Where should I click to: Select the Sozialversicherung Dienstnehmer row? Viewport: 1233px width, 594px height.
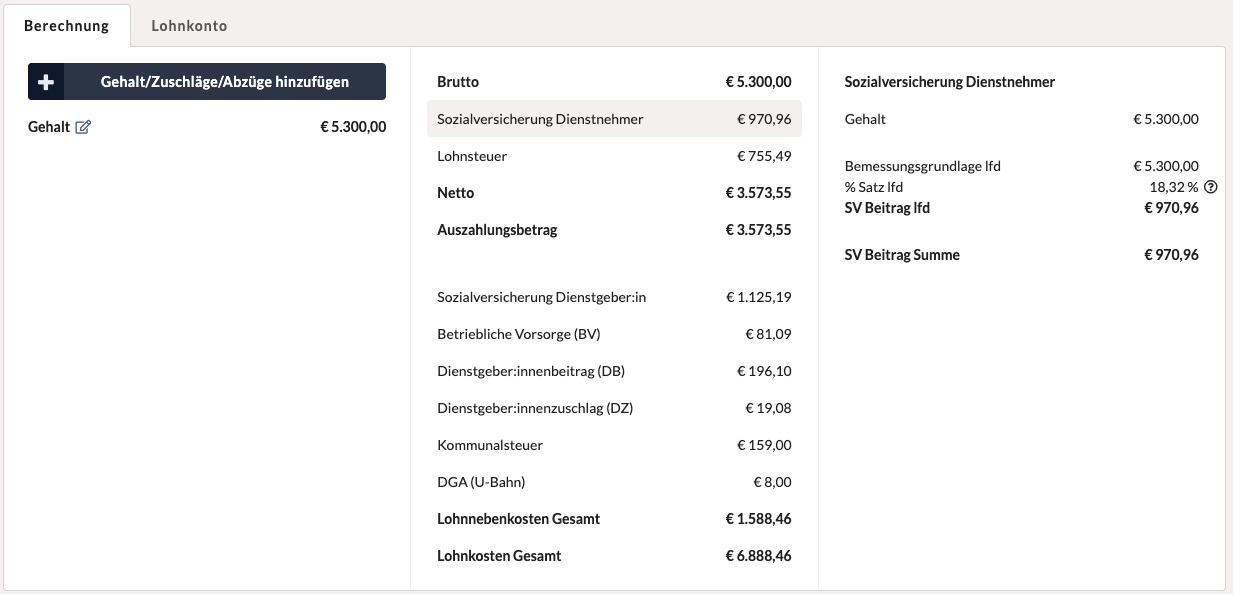click(614, 119)
